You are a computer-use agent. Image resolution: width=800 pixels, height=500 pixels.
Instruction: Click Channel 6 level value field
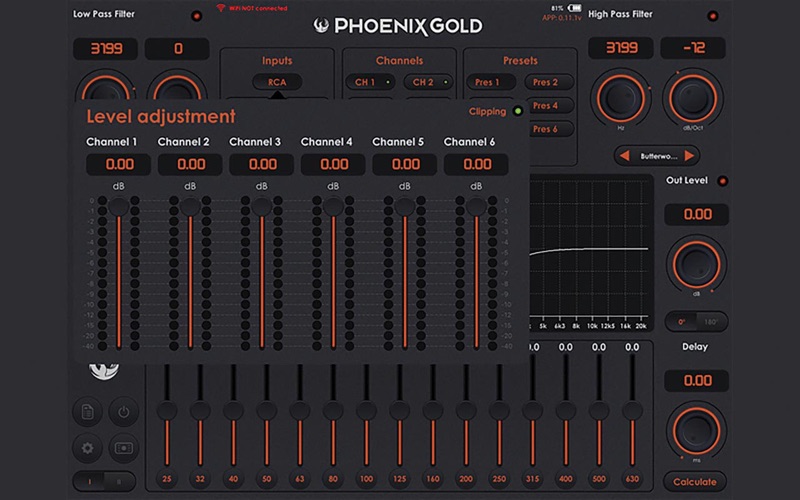coord(476,164)
